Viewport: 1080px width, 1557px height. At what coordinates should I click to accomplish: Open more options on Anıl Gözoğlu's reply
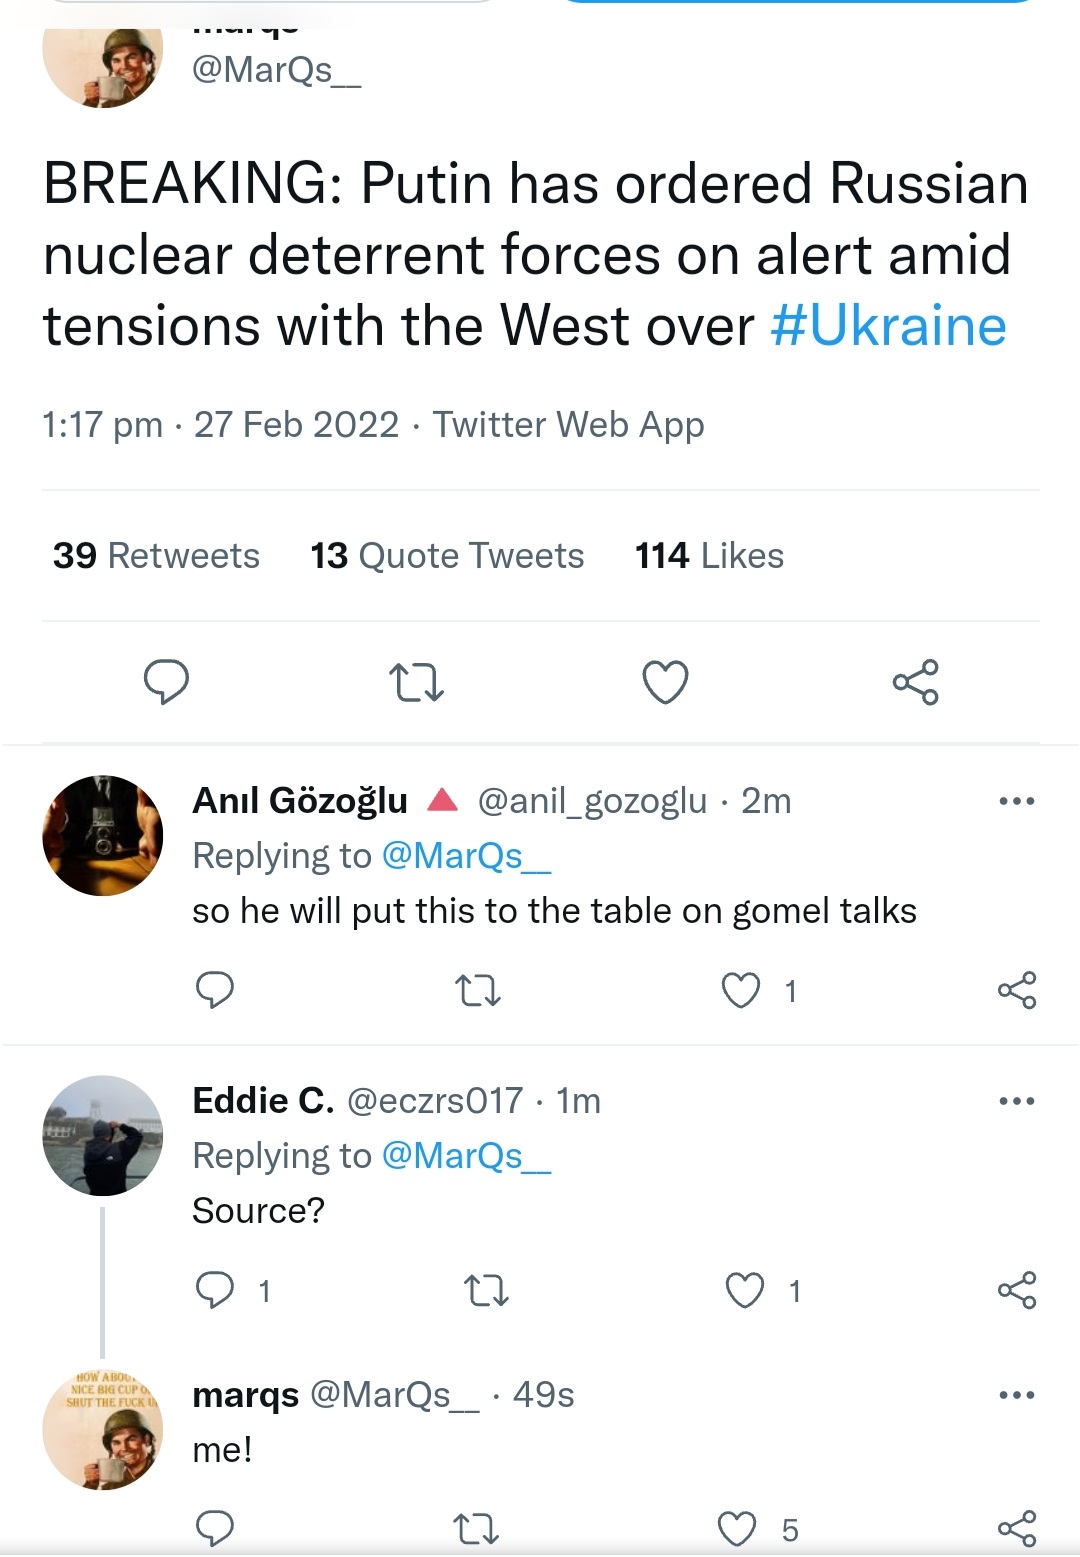(x=1016, y=801)
